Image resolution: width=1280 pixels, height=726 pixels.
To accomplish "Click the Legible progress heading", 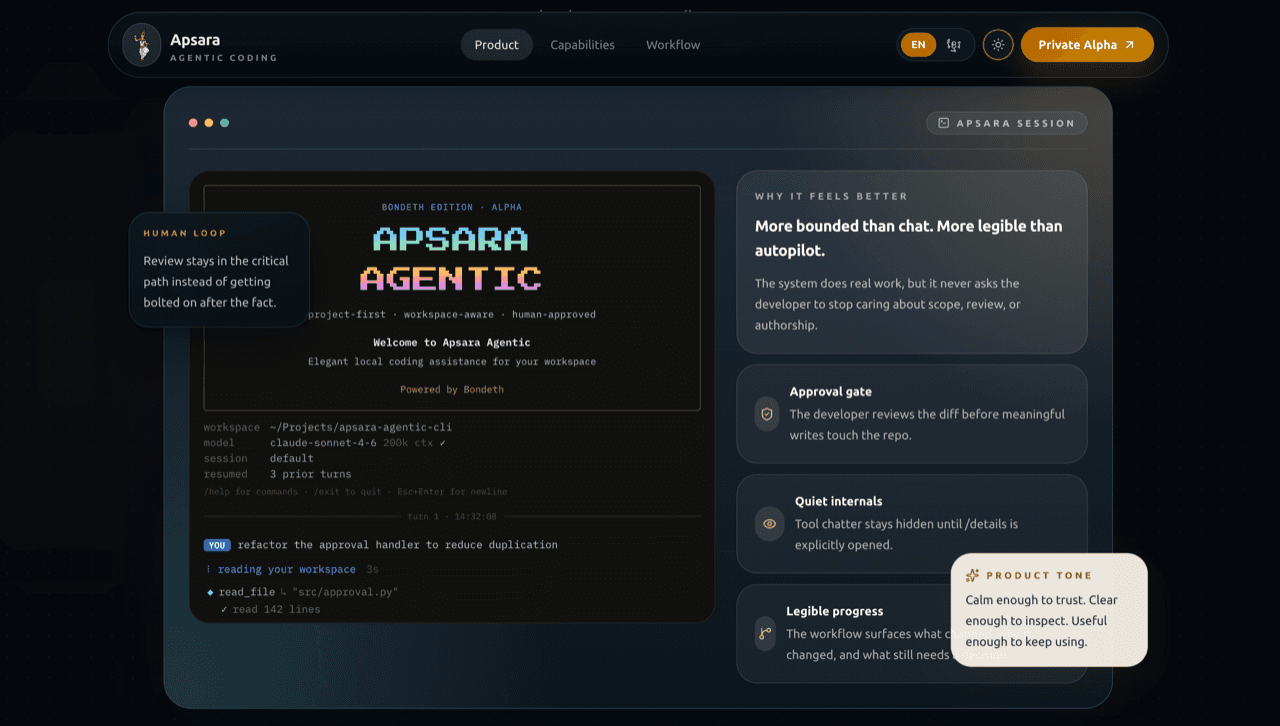I will click(834, 611).
